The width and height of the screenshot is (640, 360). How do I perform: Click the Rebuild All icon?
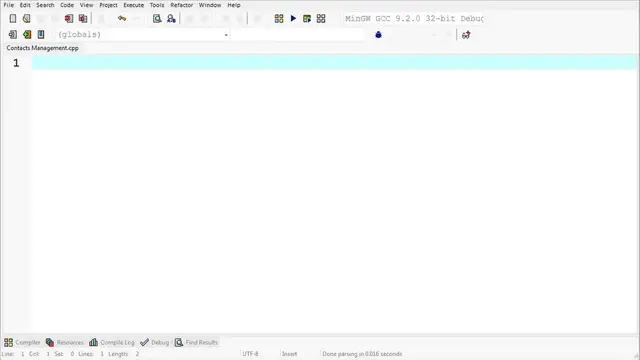321,18
